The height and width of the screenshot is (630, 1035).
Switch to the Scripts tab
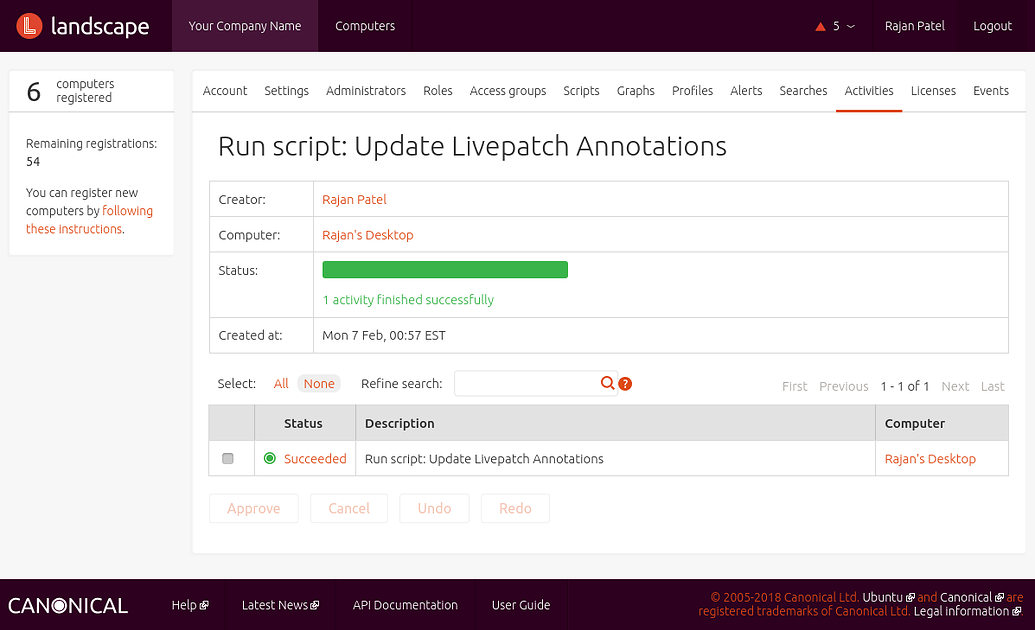(581, 91)
